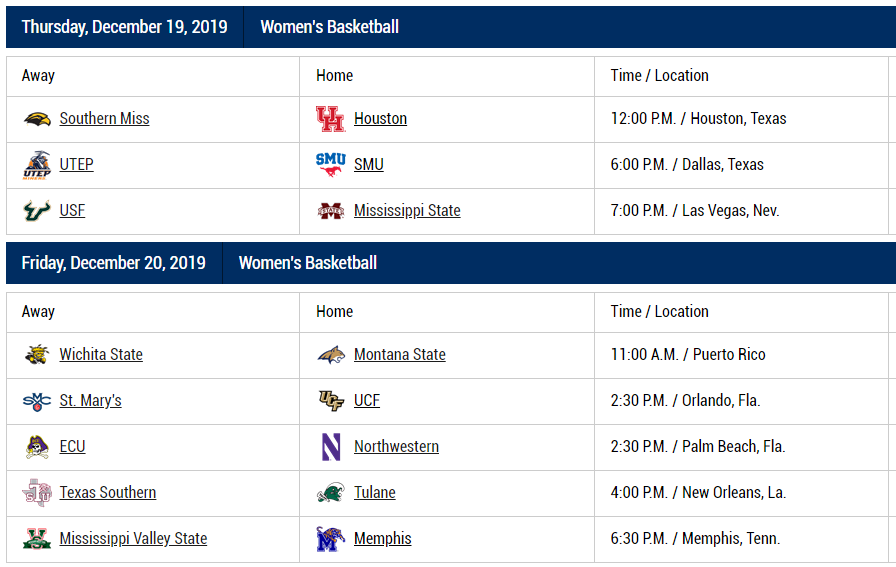Visit the Northwestern team link
Screen dimensions: 896x567
click(397, 446)
